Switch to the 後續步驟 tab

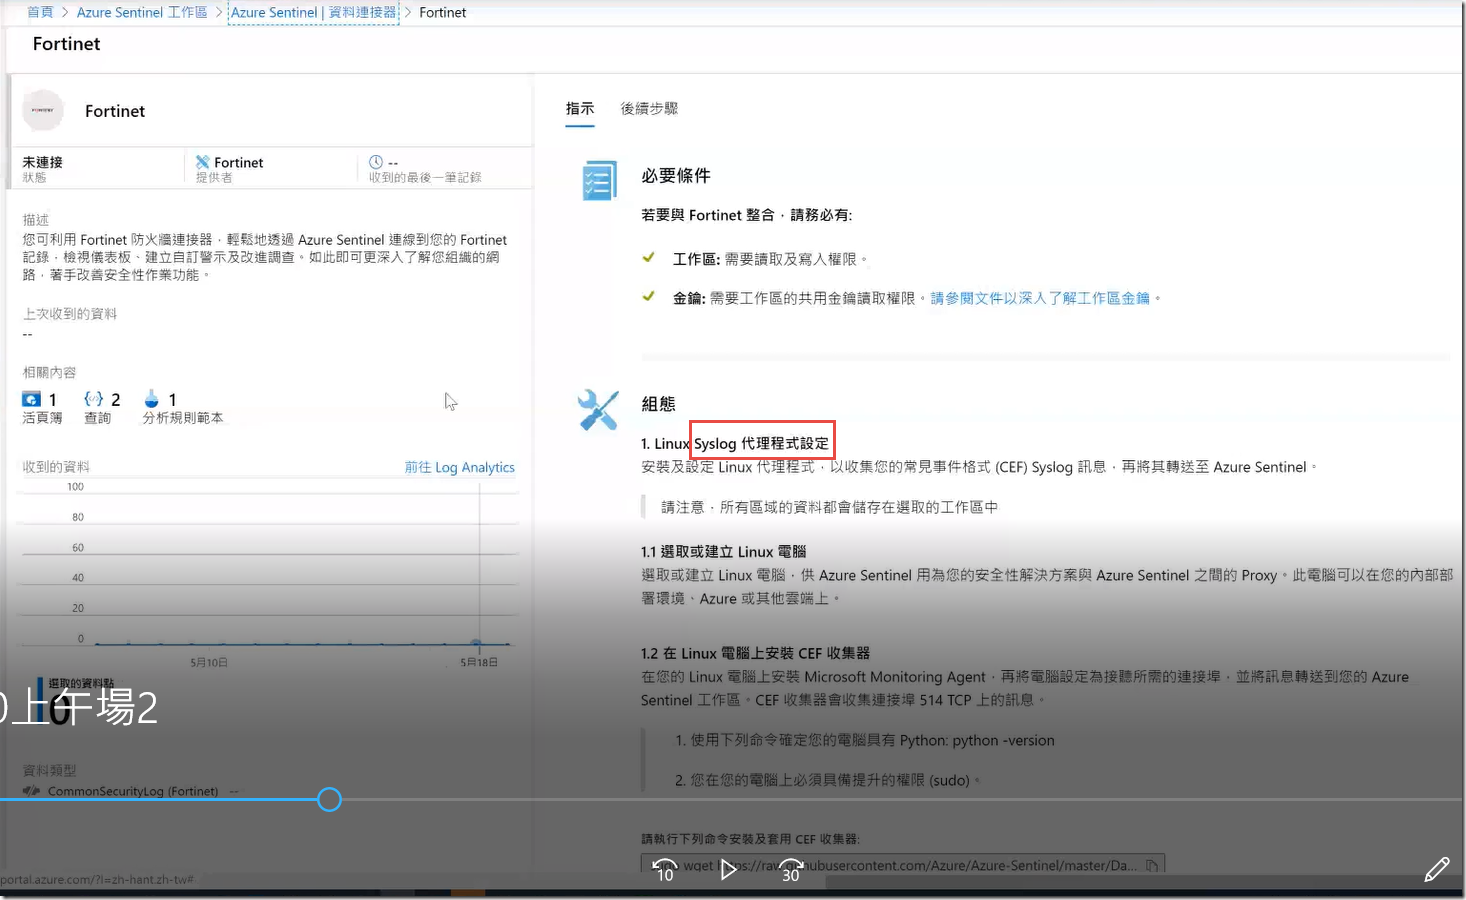649,108
